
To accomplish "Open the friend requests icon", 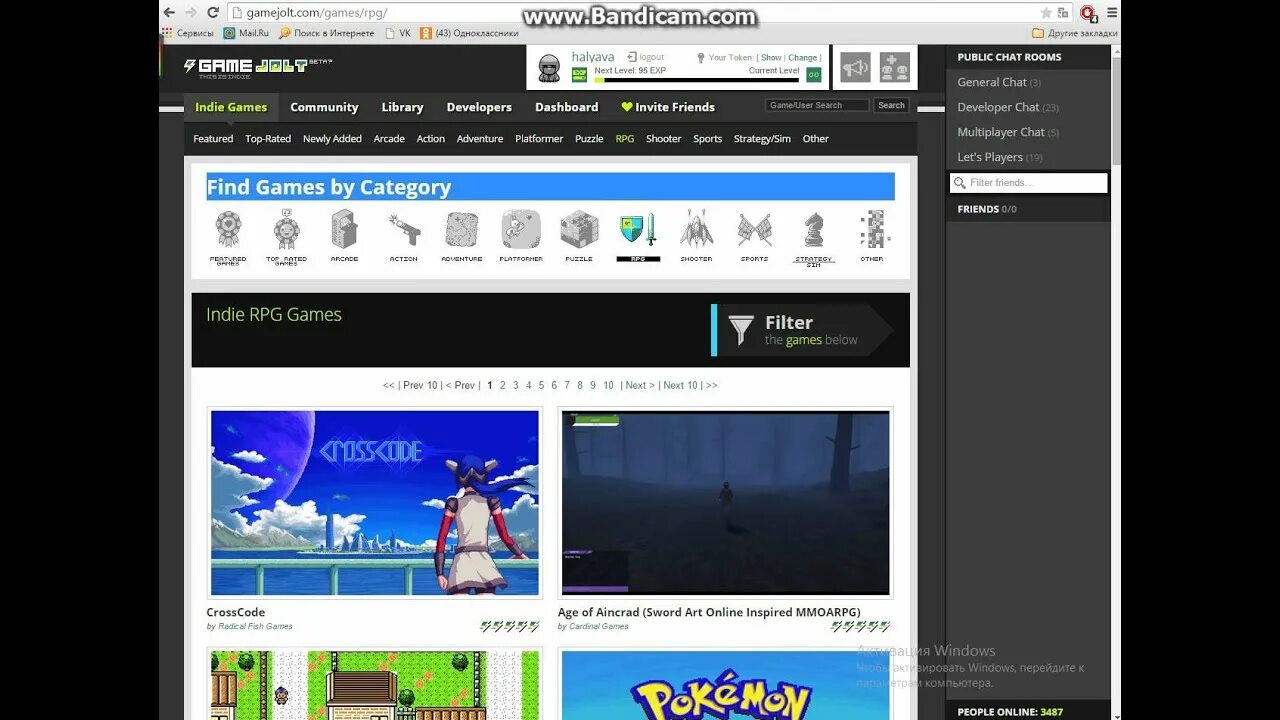I will (x=895, y=67).
